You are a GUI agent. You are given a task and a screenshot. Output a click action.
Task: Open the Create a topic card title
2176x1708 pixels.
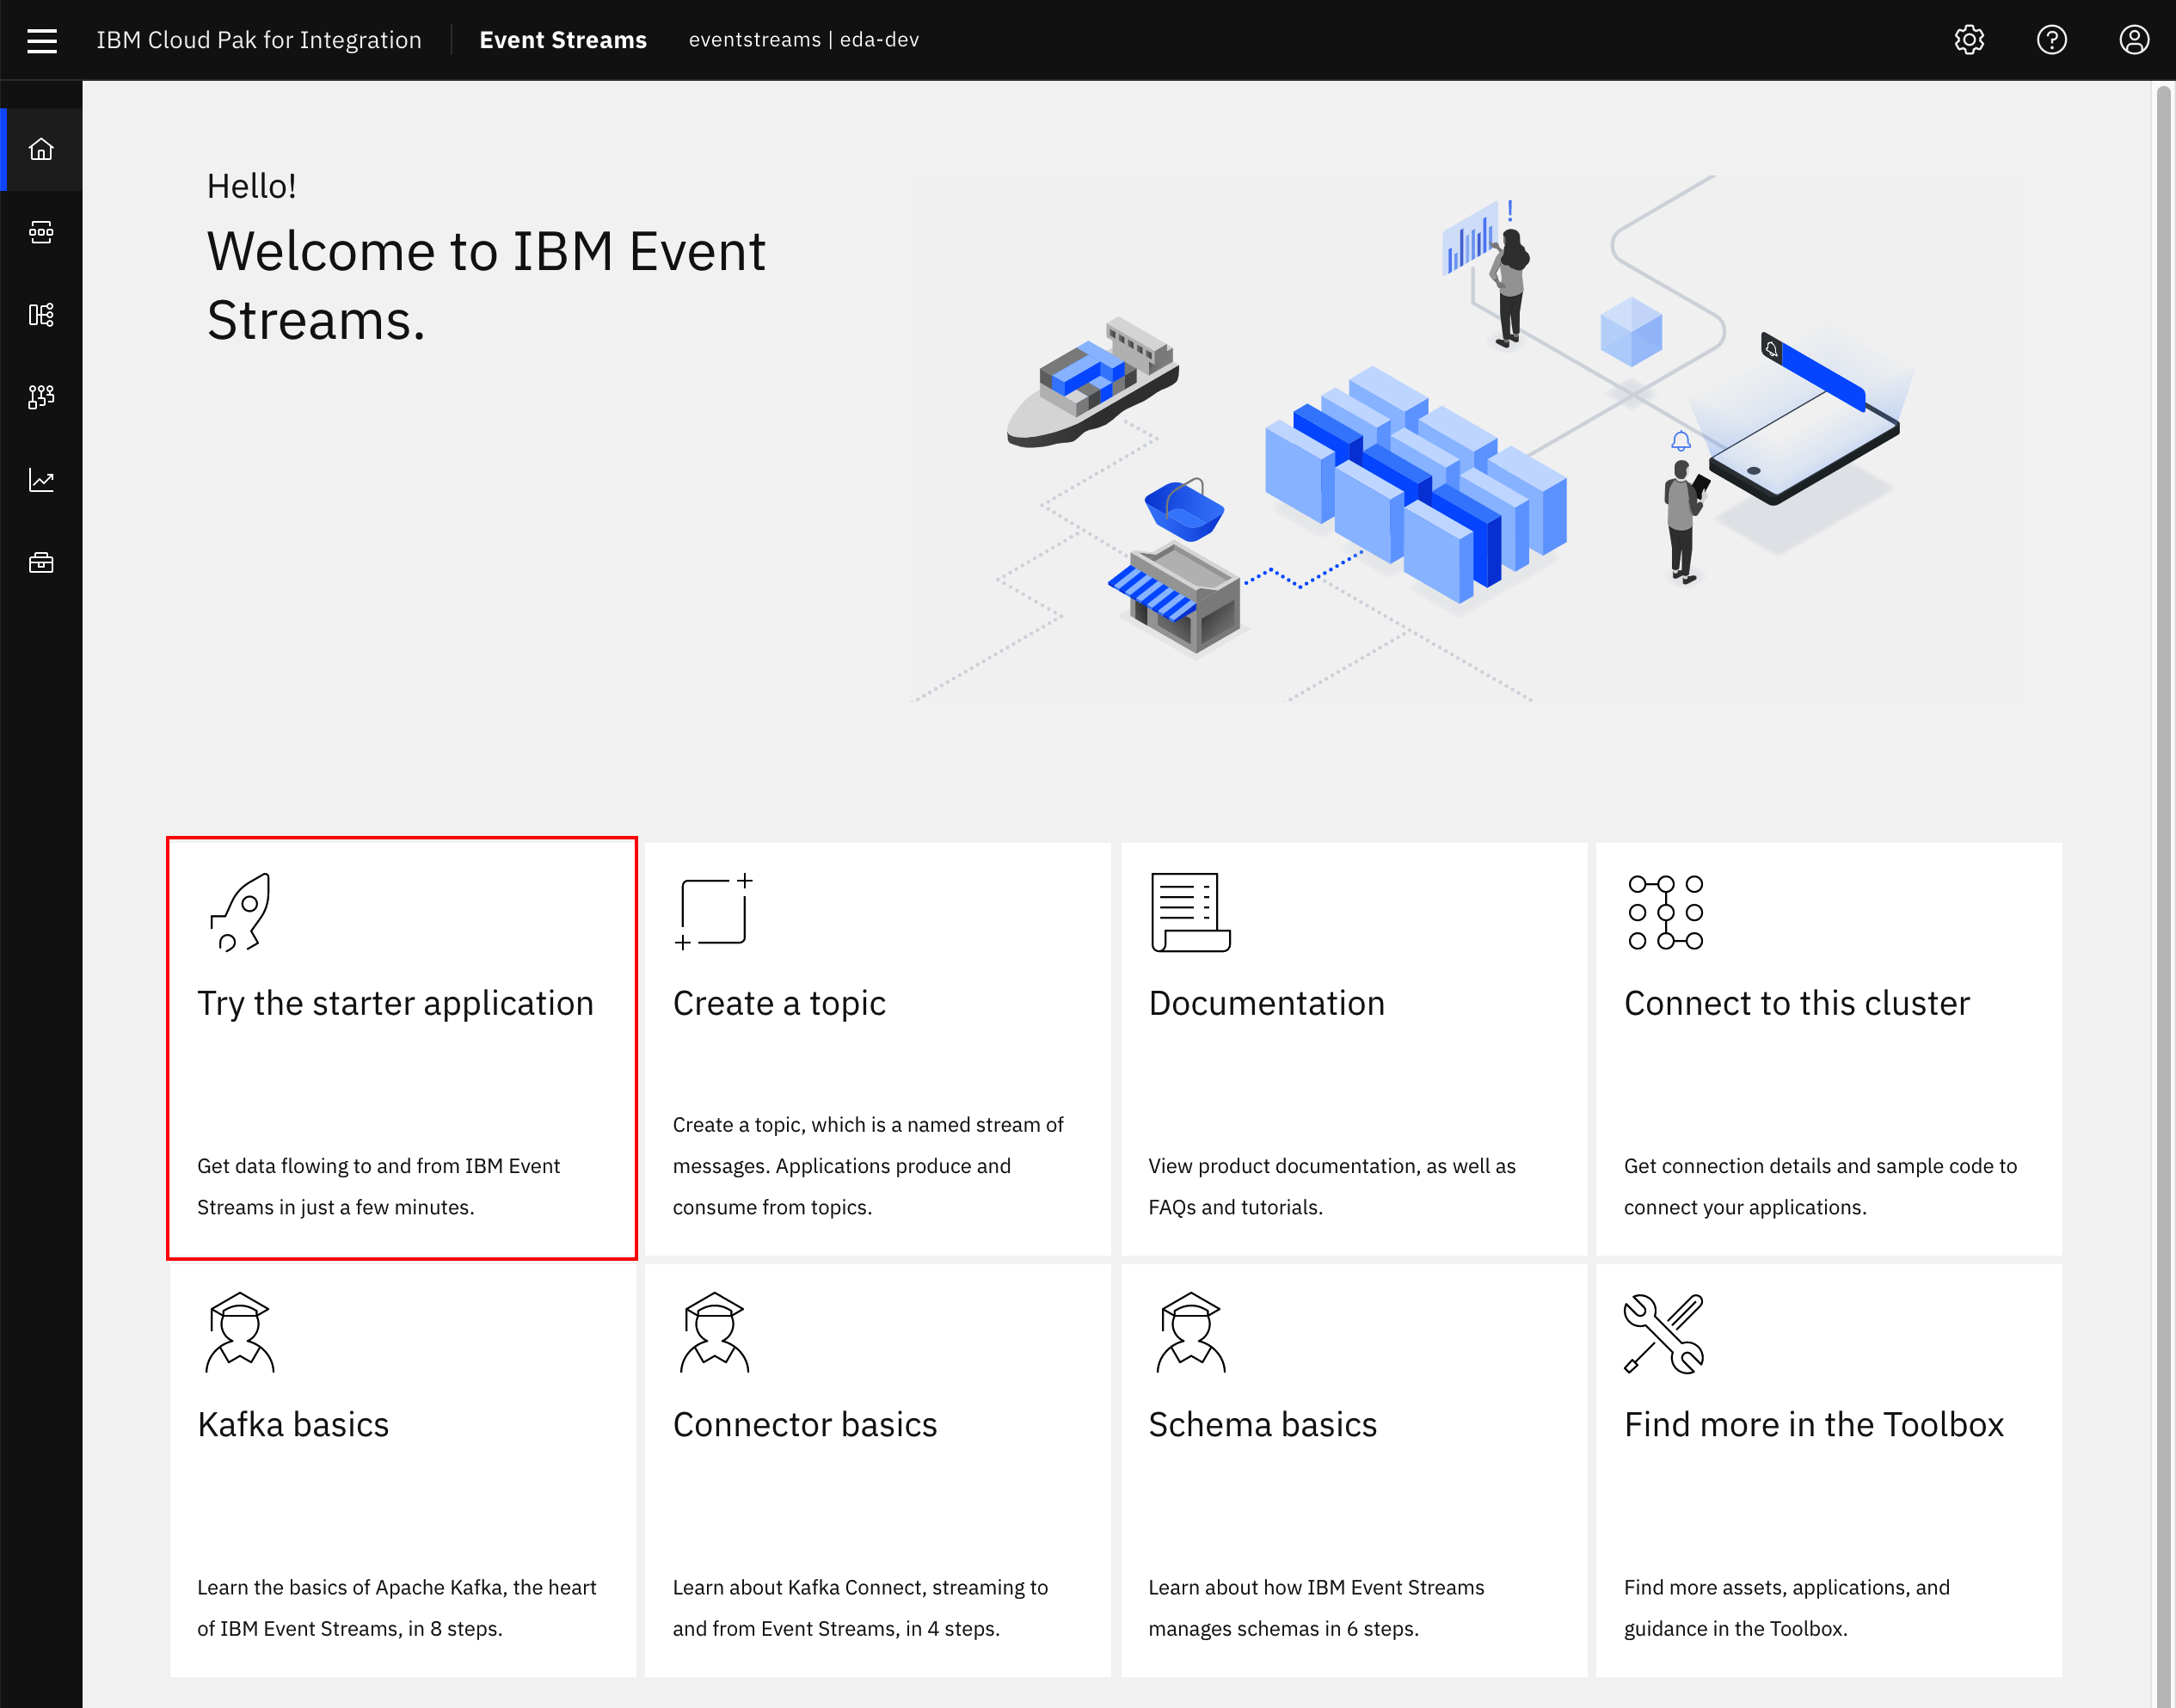point(779,1003)
